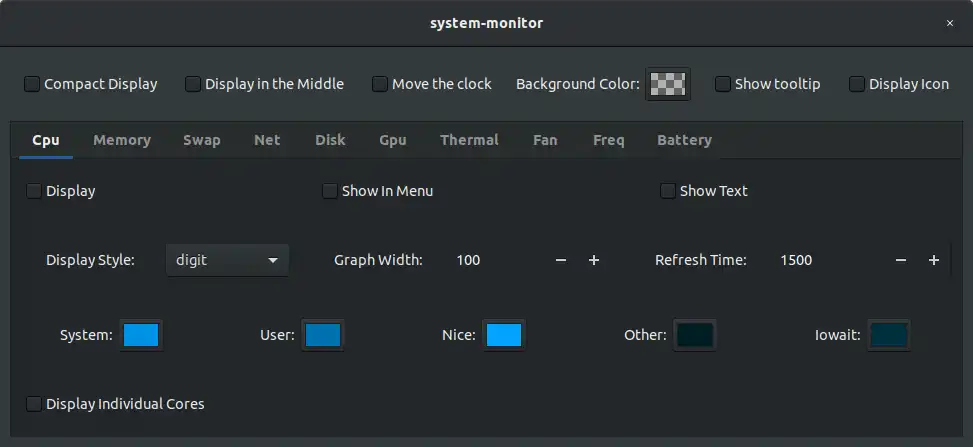Select the Battery tab
The width and height of the screenshot is (973, 447).
point(684,140)
